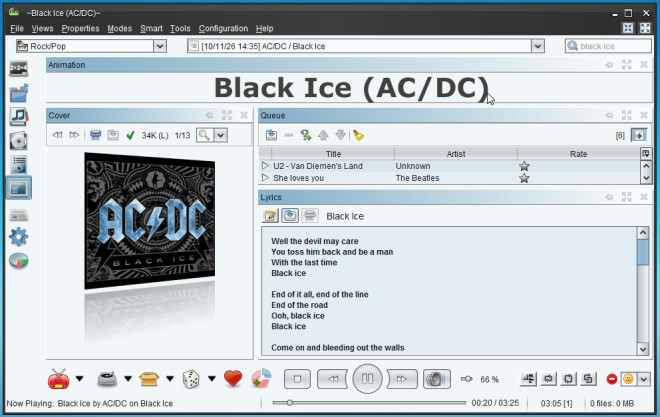This screenshot has height=417, width=660.
Task: Save the queue as playlist icon
Action: point(271,135)
